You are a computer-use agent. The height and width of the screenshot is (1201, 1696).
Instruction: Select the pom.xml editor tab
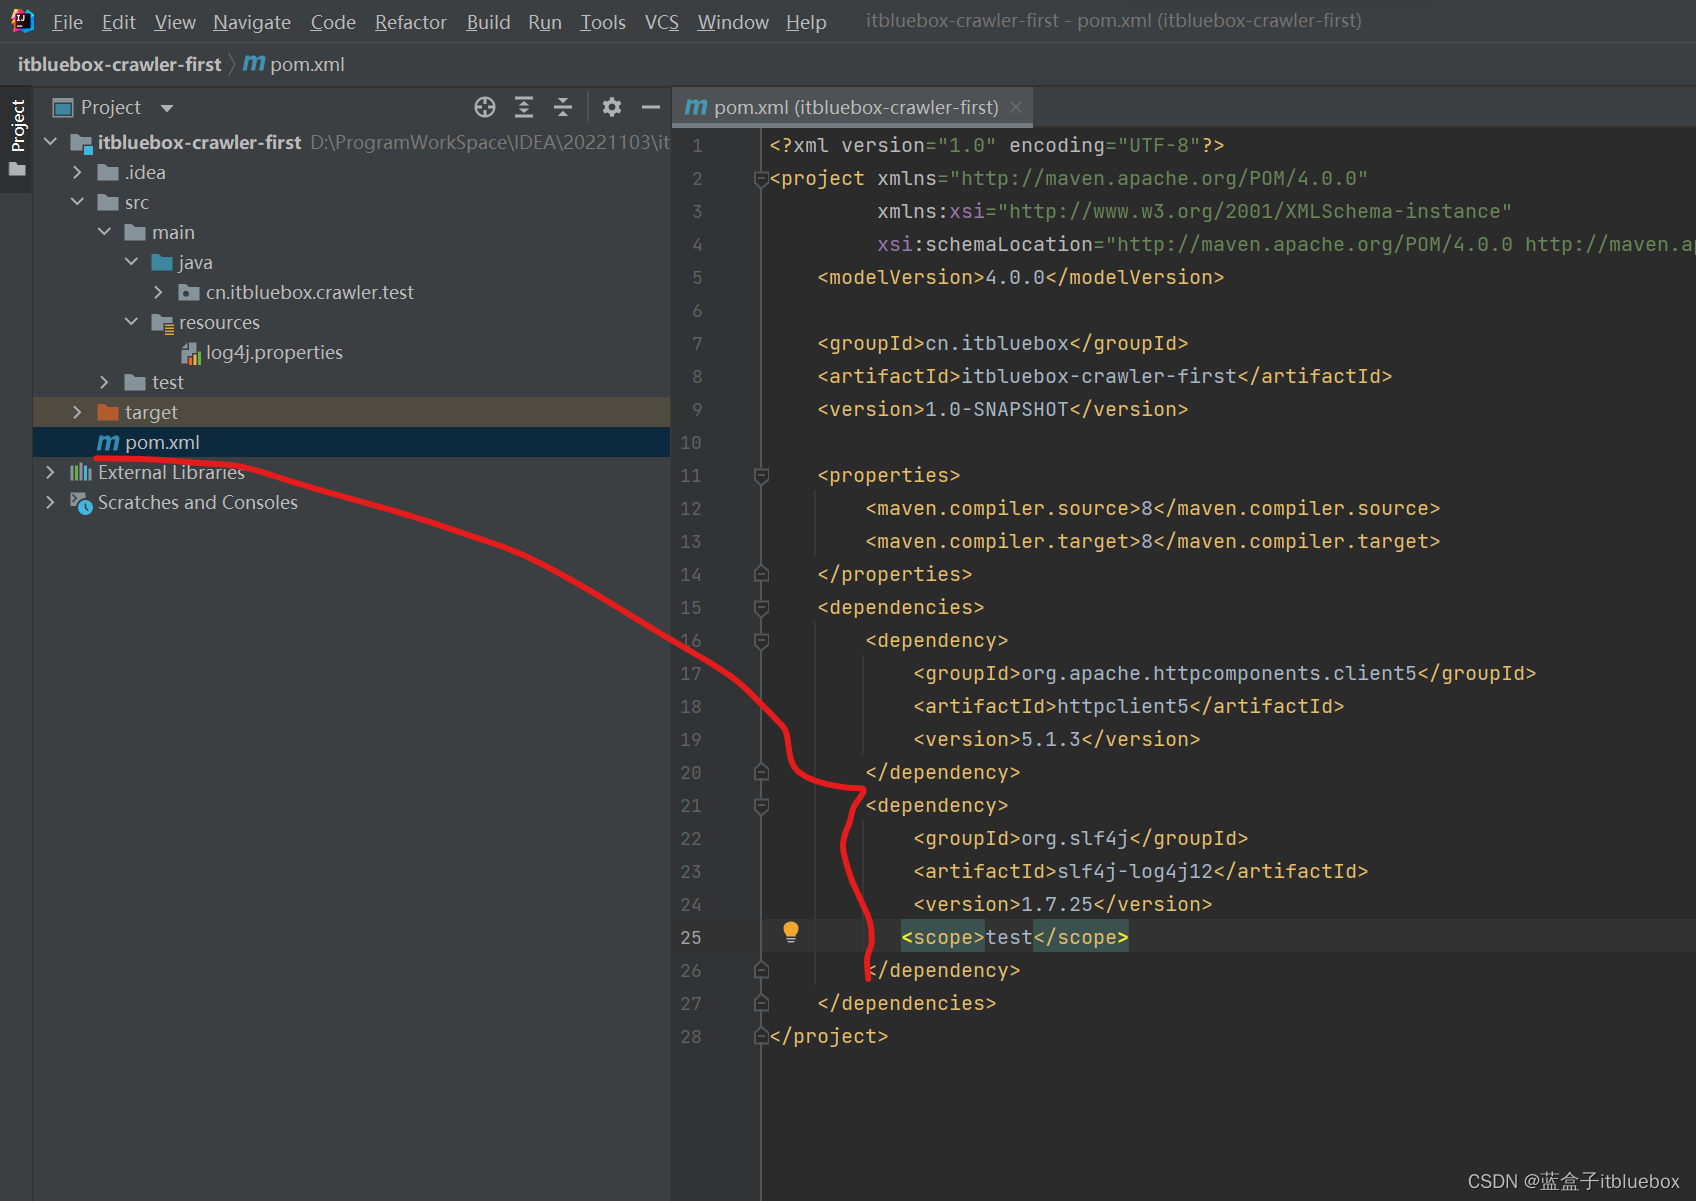click(852, 107)
